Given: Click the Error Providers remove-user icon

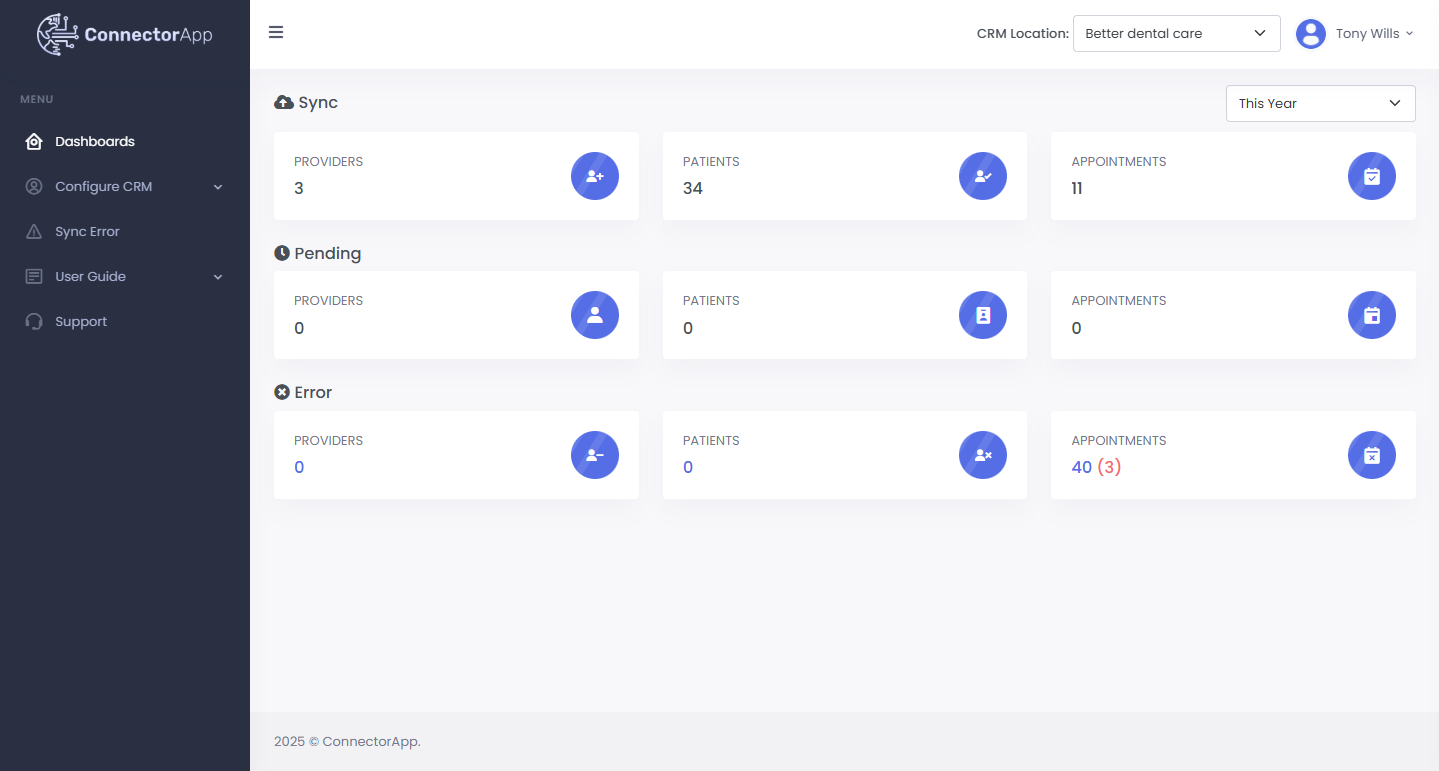Looking at the screenshot, I should point(595,455).
